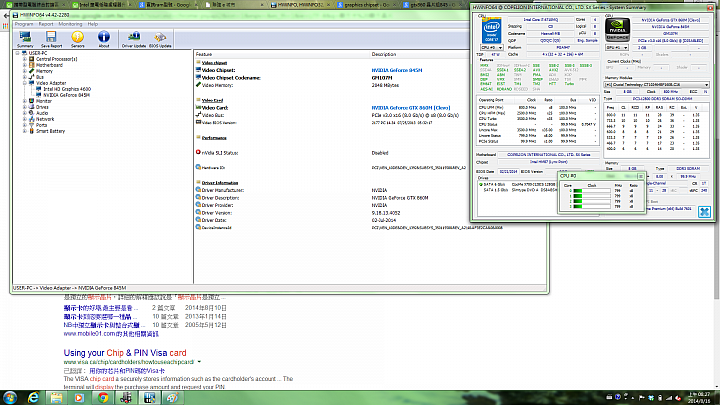Viewport: 720px width, 405px height.
Task: Select the Smart Battery tree node
Action: 51,131
